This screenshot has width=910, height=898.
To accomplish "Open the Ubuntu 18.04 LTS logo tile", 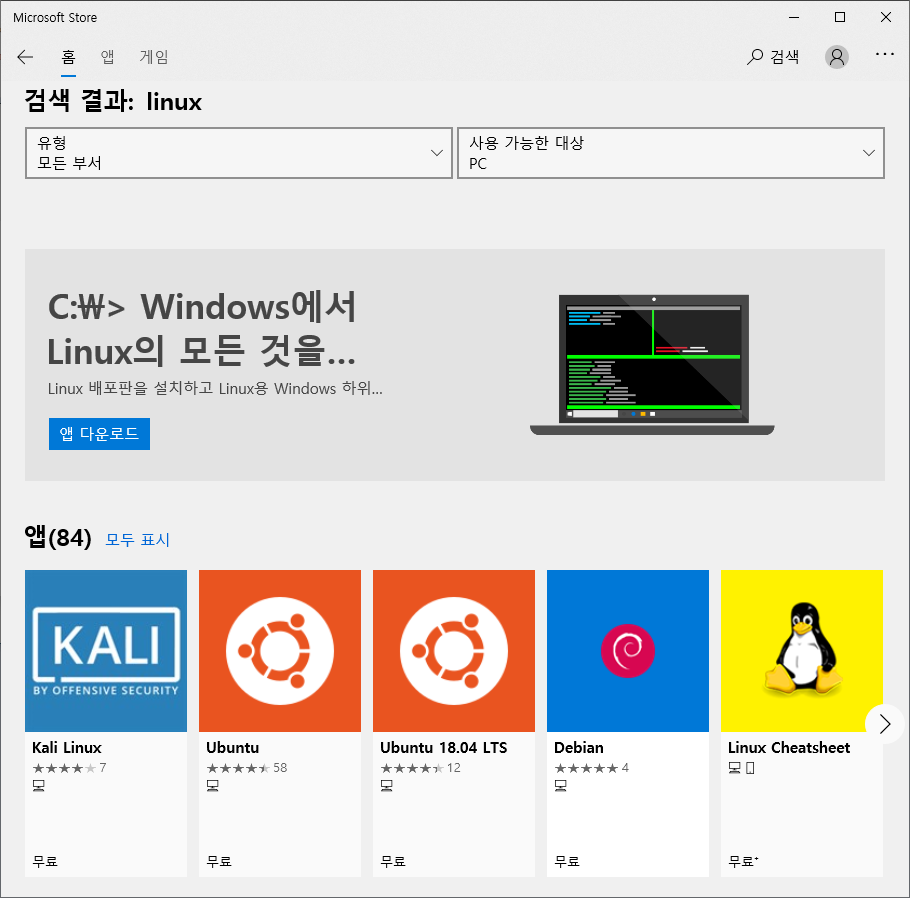I will 454,651.
